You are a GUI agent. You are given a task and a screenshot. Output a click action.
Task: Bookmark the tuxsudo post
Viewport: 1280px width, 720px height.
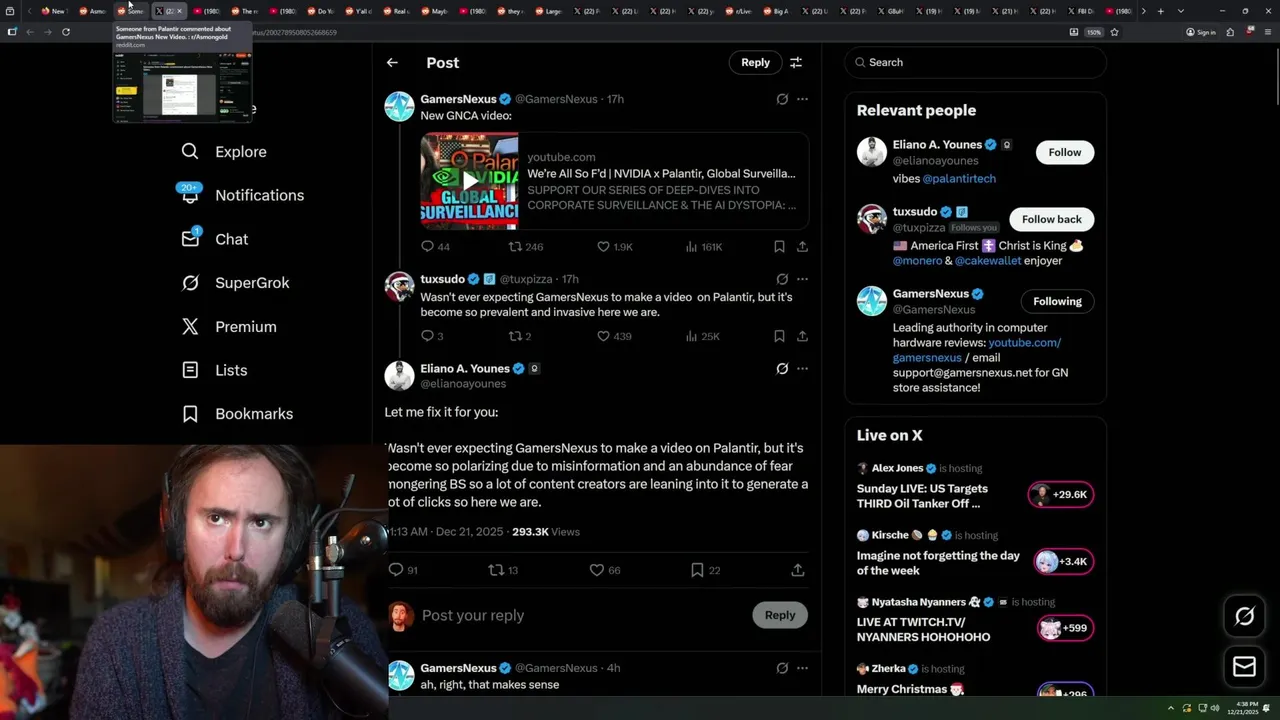pos(779,336)
